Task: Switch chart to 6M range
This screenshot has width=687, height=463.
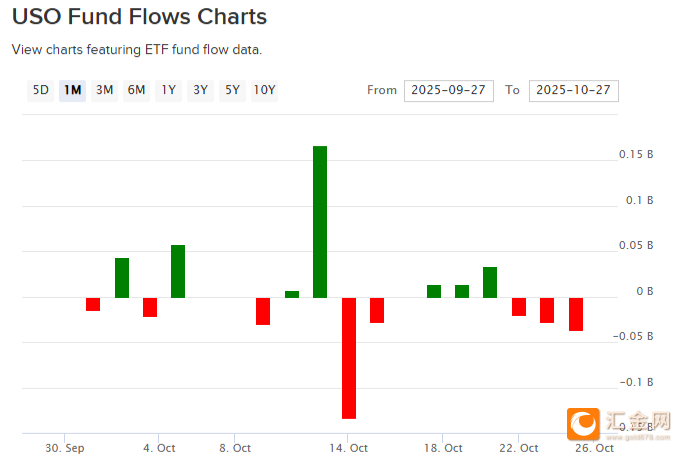Action: click(x=136, y=90)
